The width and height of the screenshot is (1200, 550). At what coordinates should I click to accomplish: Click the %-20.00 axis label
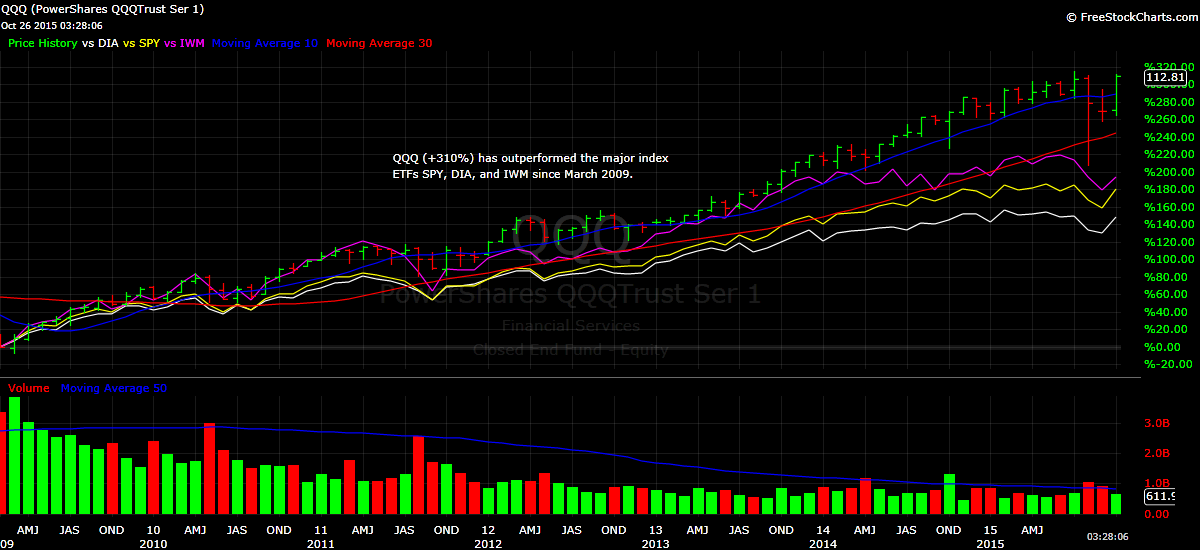click(x=1167, y=364)
